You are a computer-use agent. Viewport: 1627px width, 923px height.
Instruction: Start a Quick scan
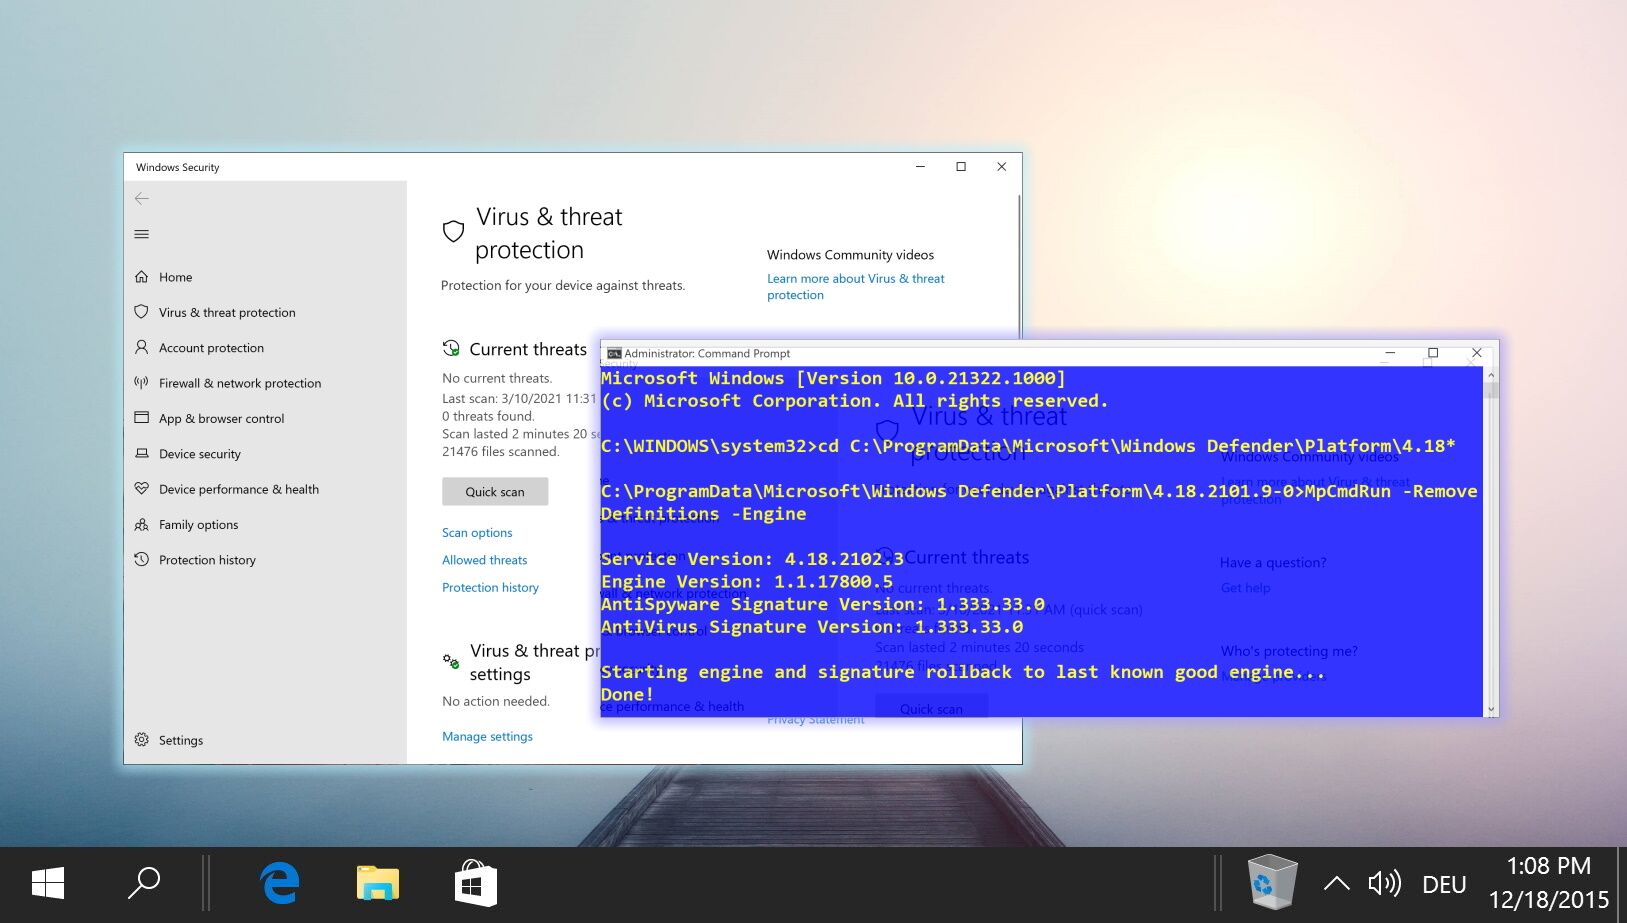[495, 491]
